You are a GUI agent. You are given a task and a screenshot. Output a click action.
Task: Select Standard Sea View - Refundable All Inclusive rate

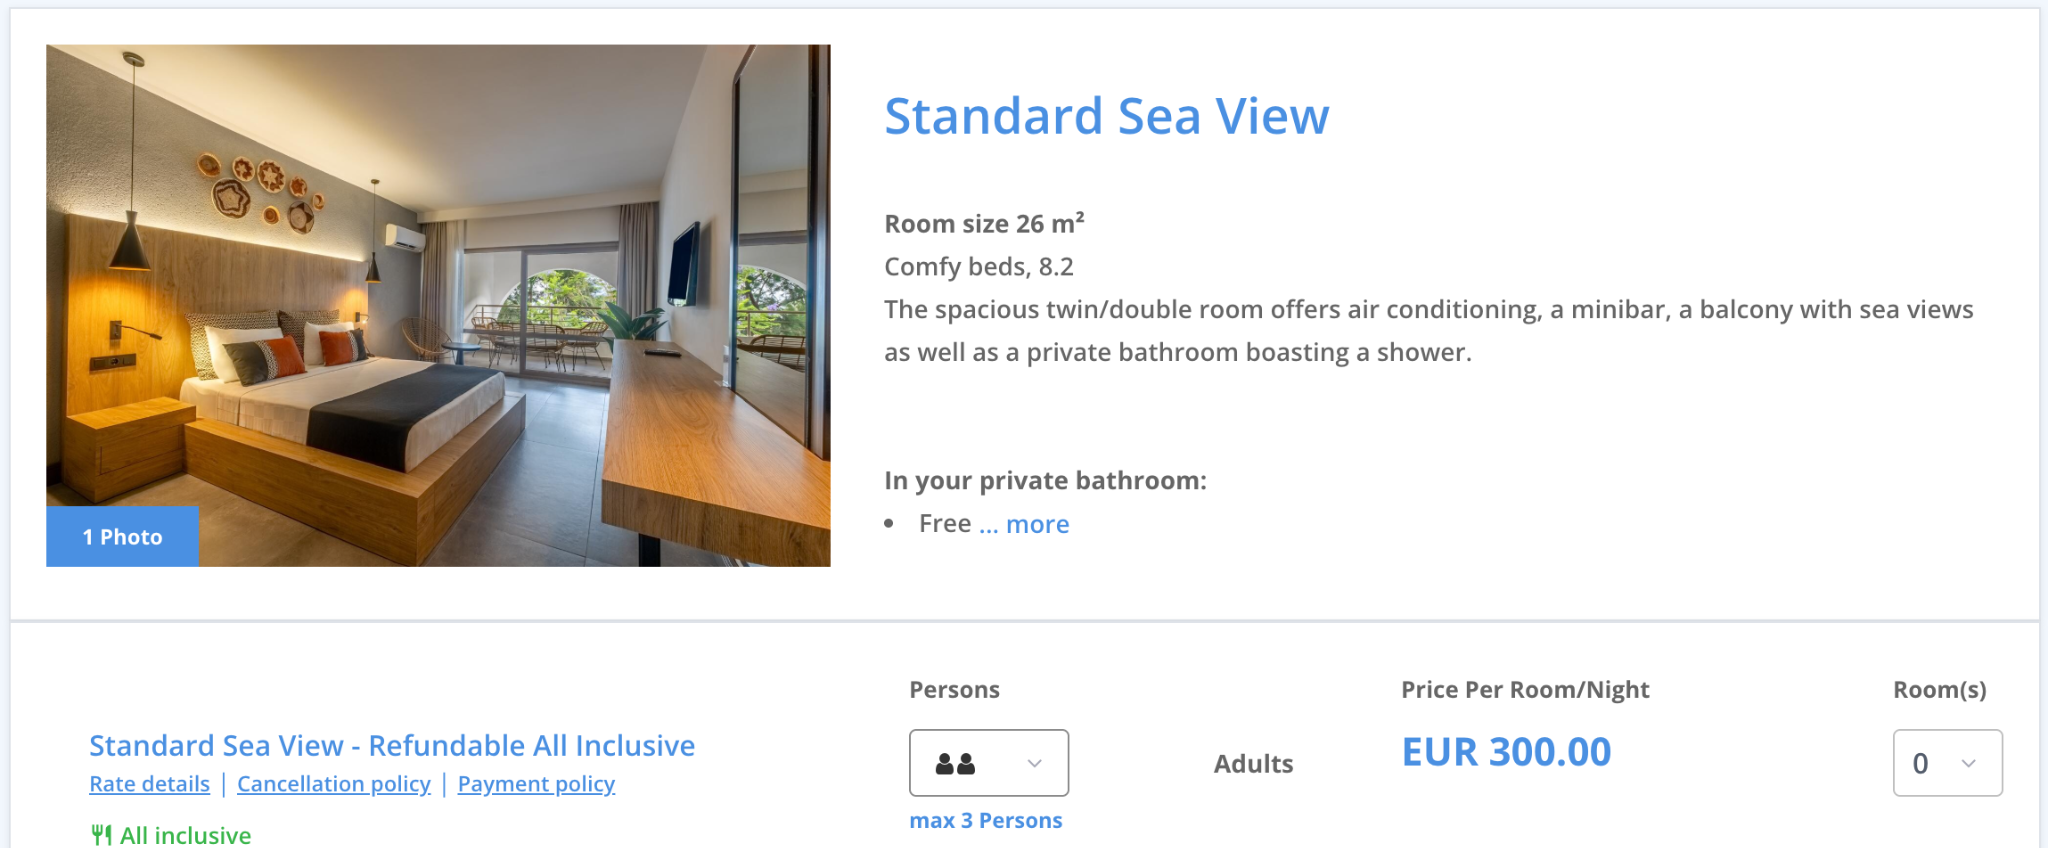click(x=392, y=746)
